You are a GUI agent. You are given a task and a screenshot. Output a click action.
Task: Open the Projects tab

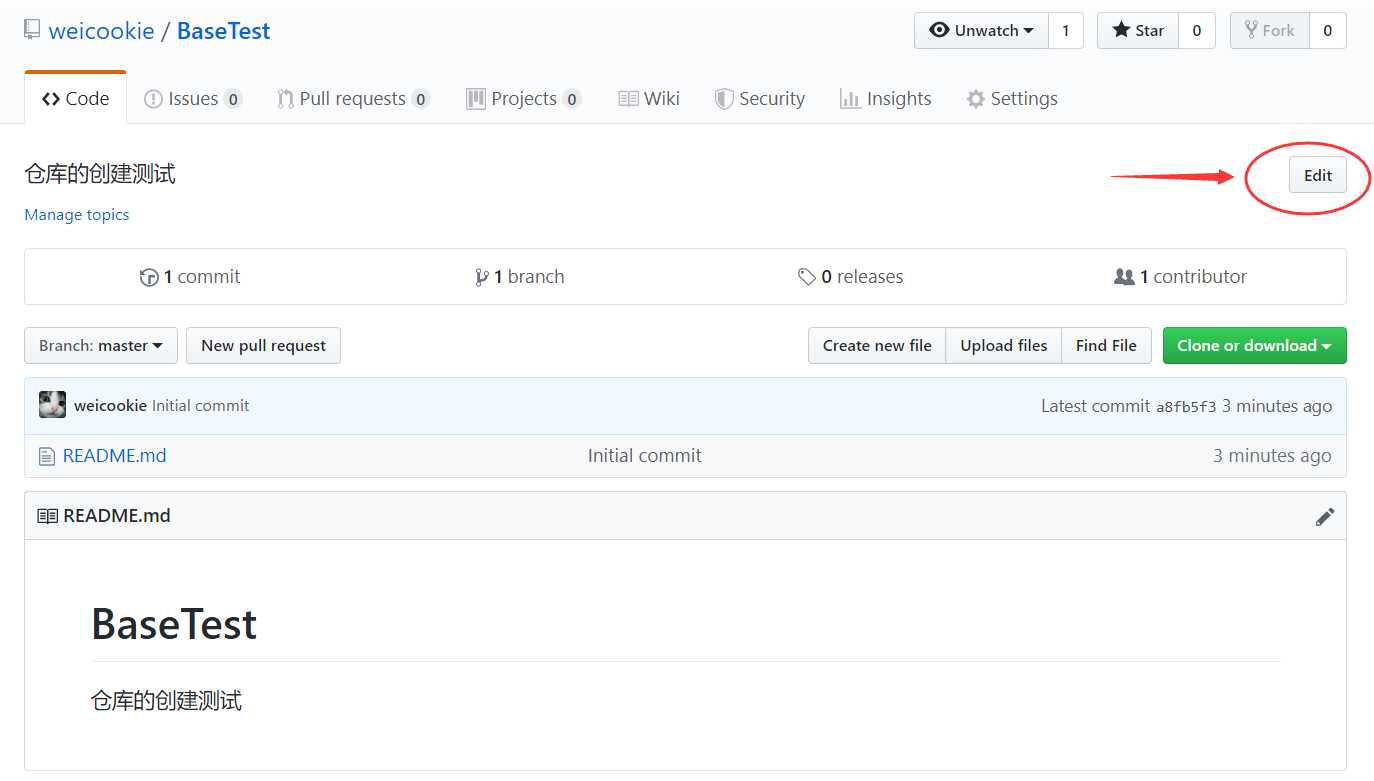(x=523, y=99)
